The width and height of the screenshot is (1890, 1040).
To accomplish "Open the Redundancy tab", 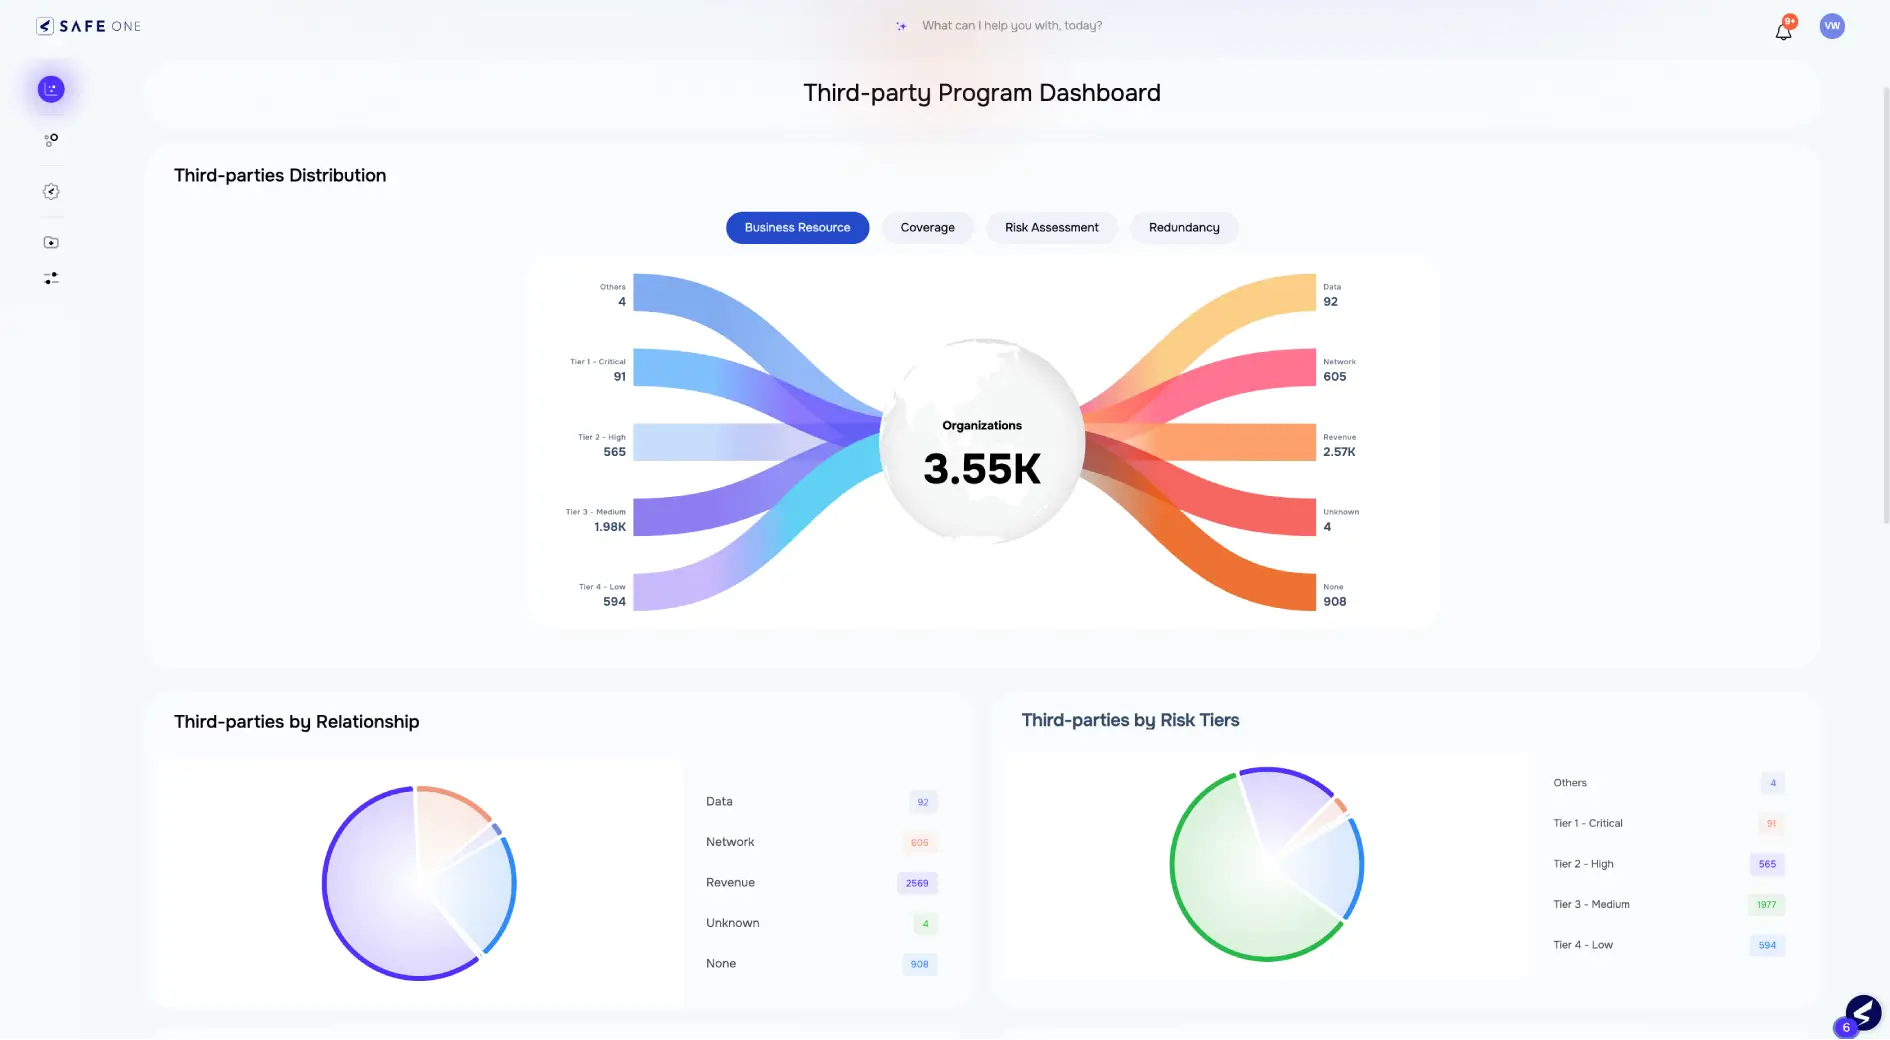I will point(1184,227).
